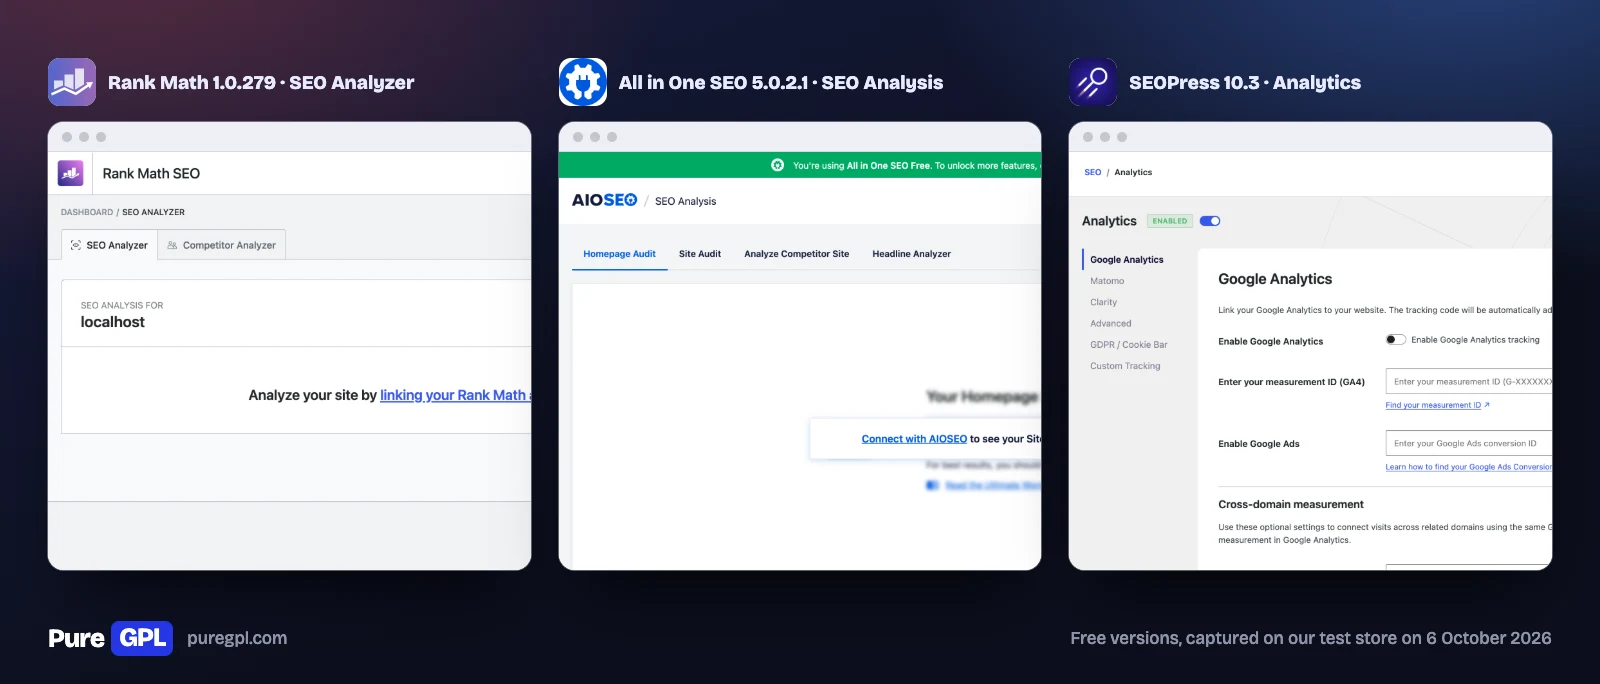1600x684 pixels.
Task: Click the Rank Math SEO window logo icon
Action: [x=70, y=173]
